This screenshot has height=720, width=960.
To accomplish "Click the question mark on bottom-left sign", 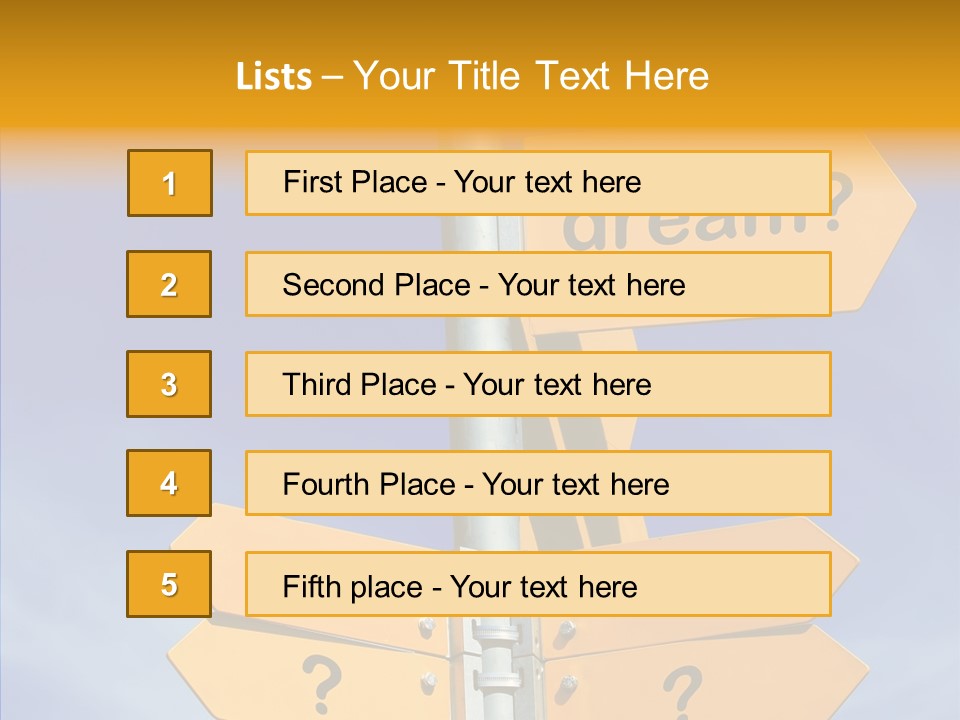I will pos(321,682).
